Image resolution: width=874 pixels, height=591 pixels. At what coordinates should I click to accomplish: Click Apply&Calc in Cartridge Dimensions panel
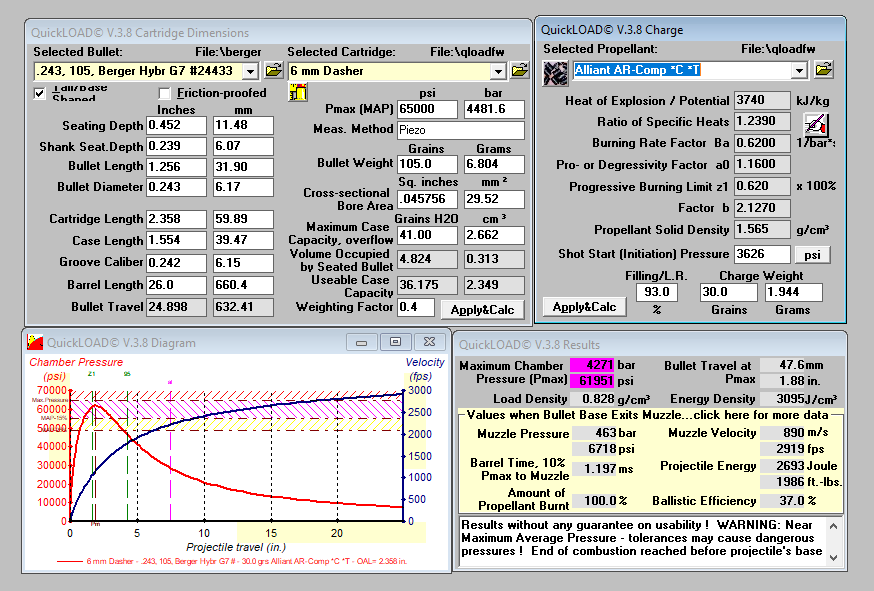[x=482, y=309]
